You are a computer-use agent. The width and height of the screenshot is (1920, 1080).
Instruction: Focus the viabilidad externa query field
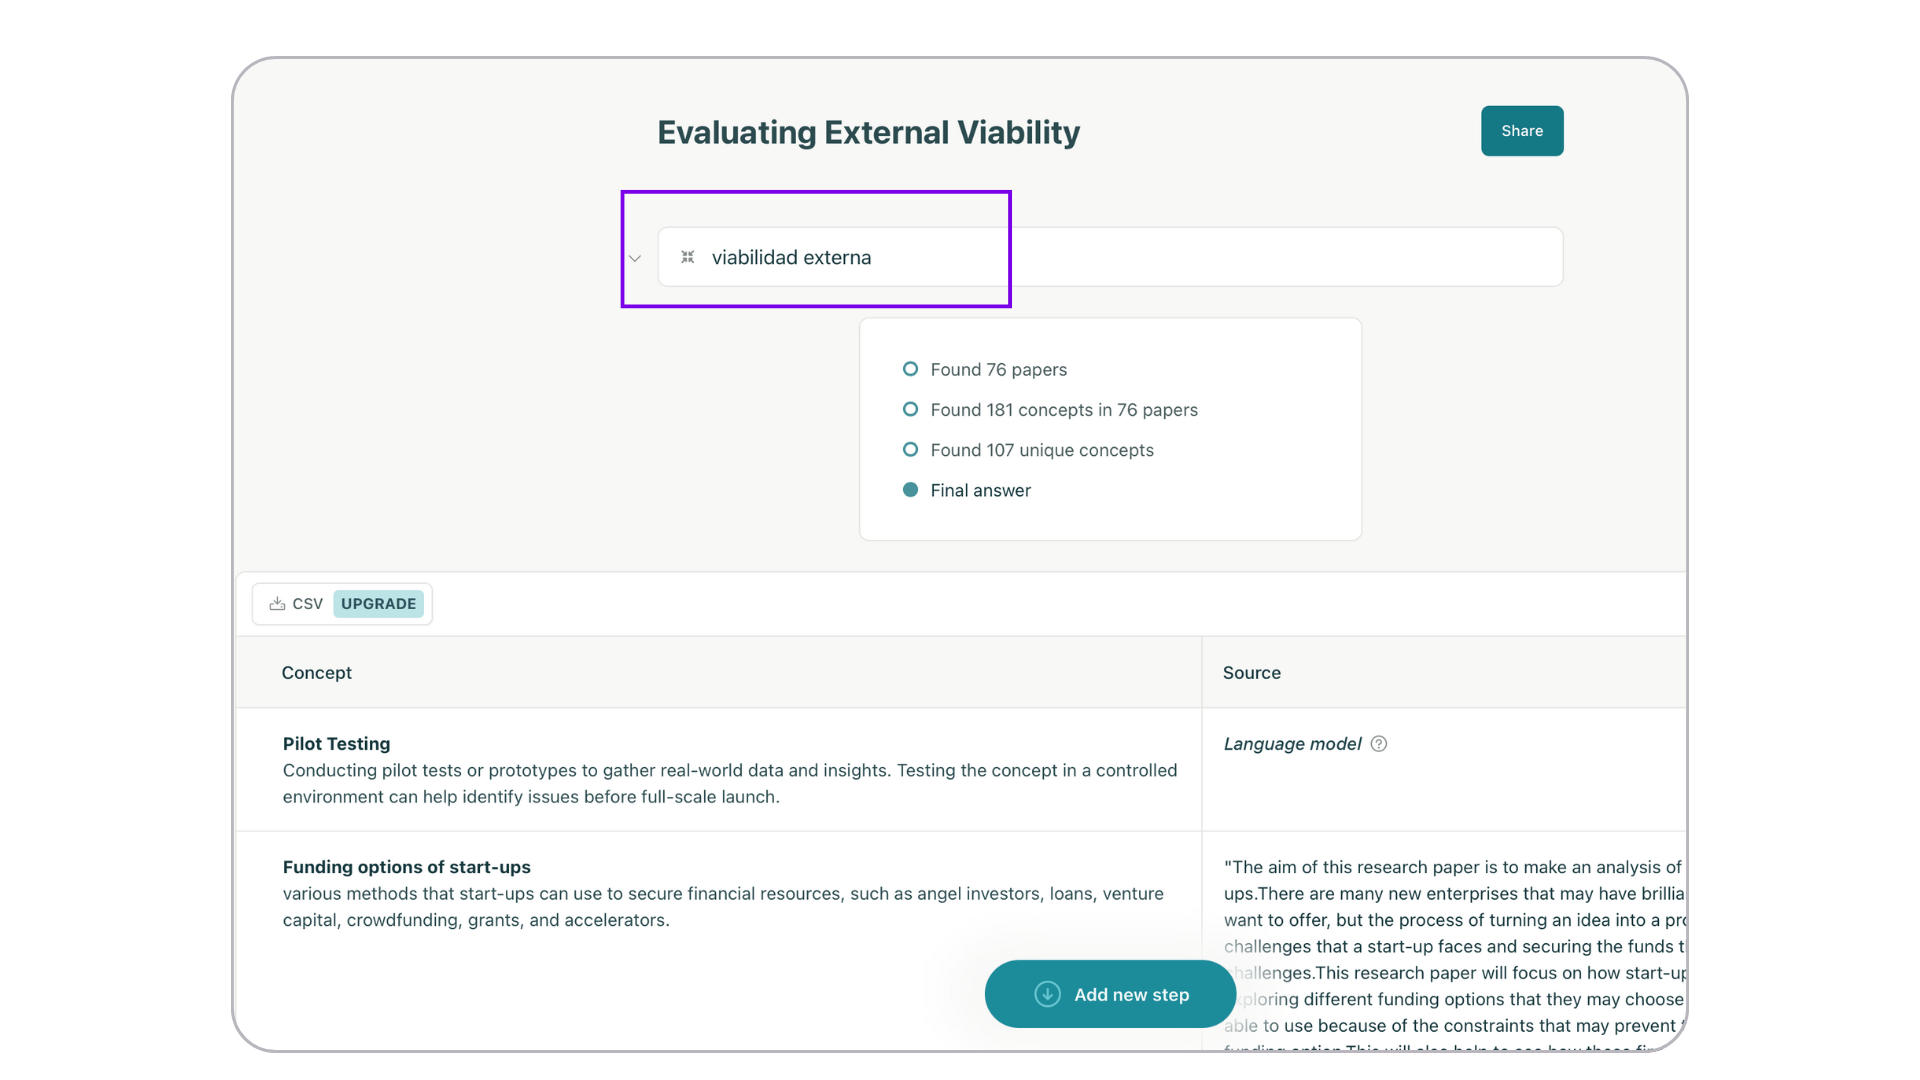(1110, 257)
